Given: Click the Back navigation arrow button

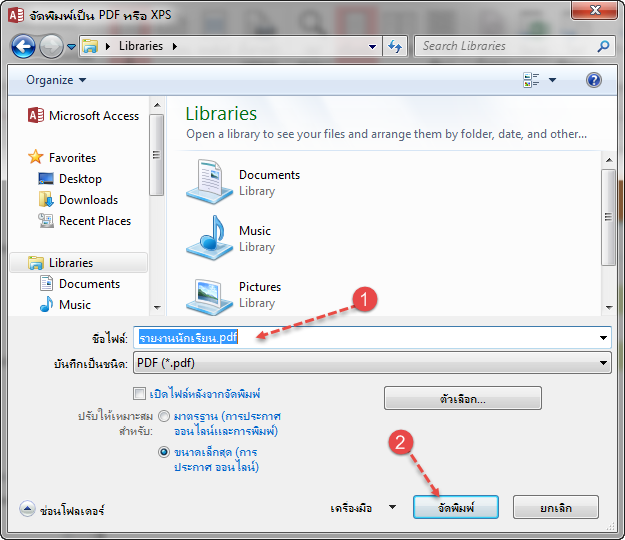Looking at the screenshot, I should tap(23, 46).
